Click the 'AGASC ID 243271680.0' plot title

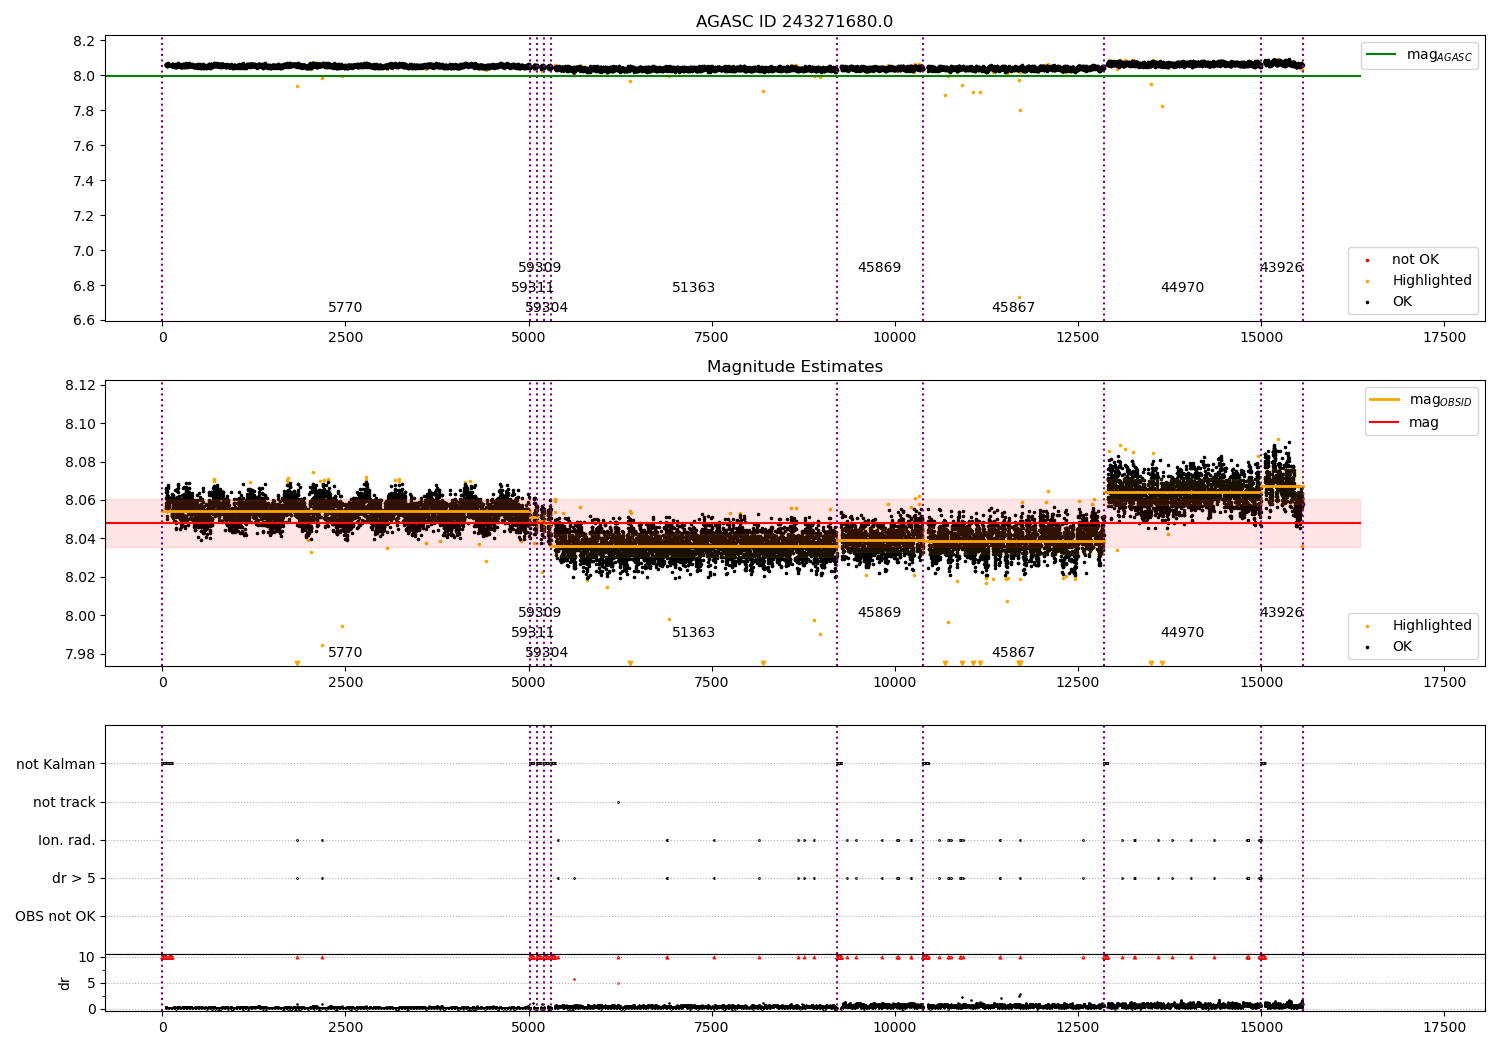pyautogui.click(x=794, y=22)
